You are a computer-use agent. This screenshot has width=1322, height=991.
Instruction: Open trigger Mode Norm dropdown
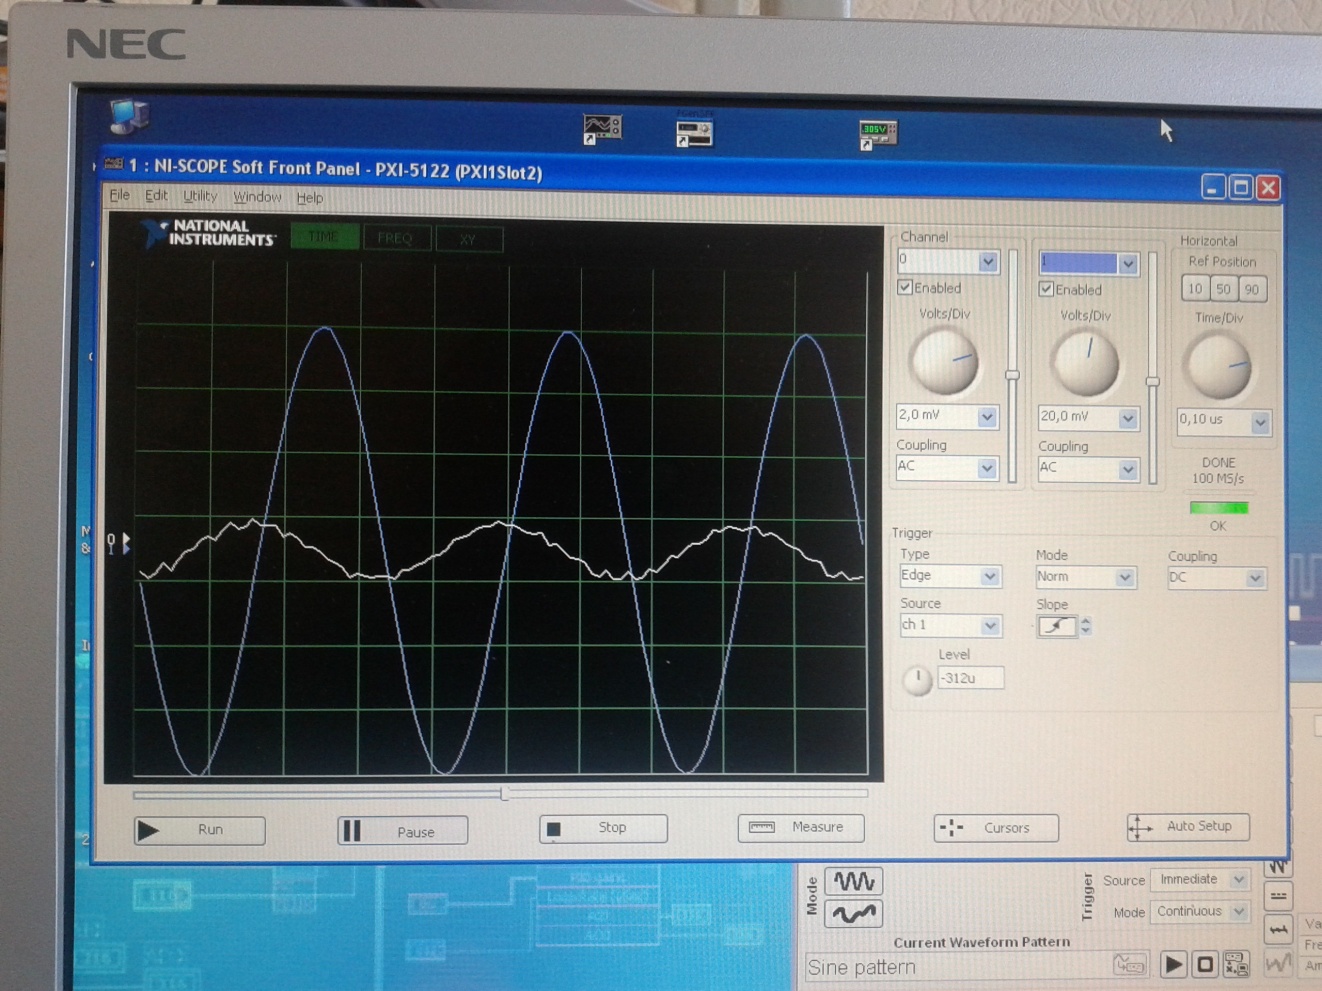[1125, 578]
